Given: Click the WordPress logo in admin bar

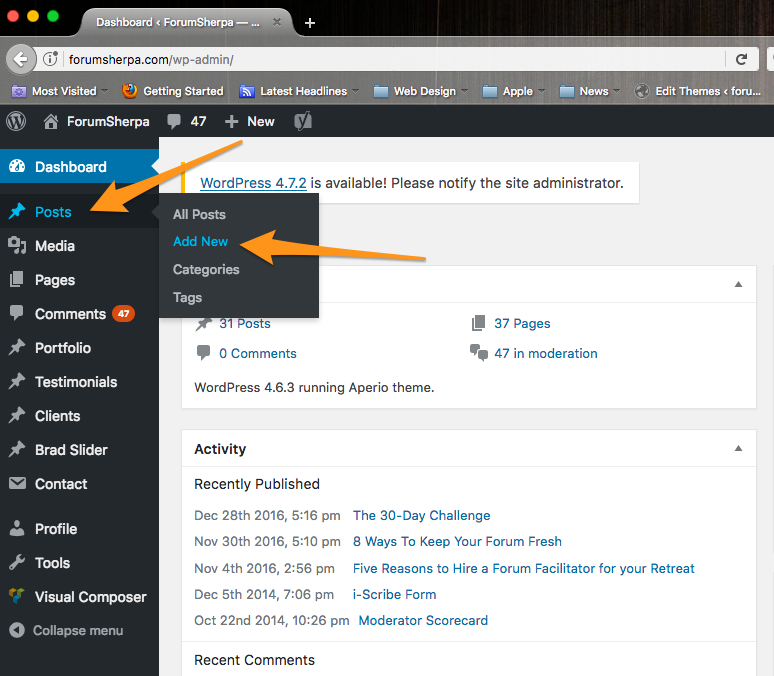Looking at the screenshot, I should 16,121.
